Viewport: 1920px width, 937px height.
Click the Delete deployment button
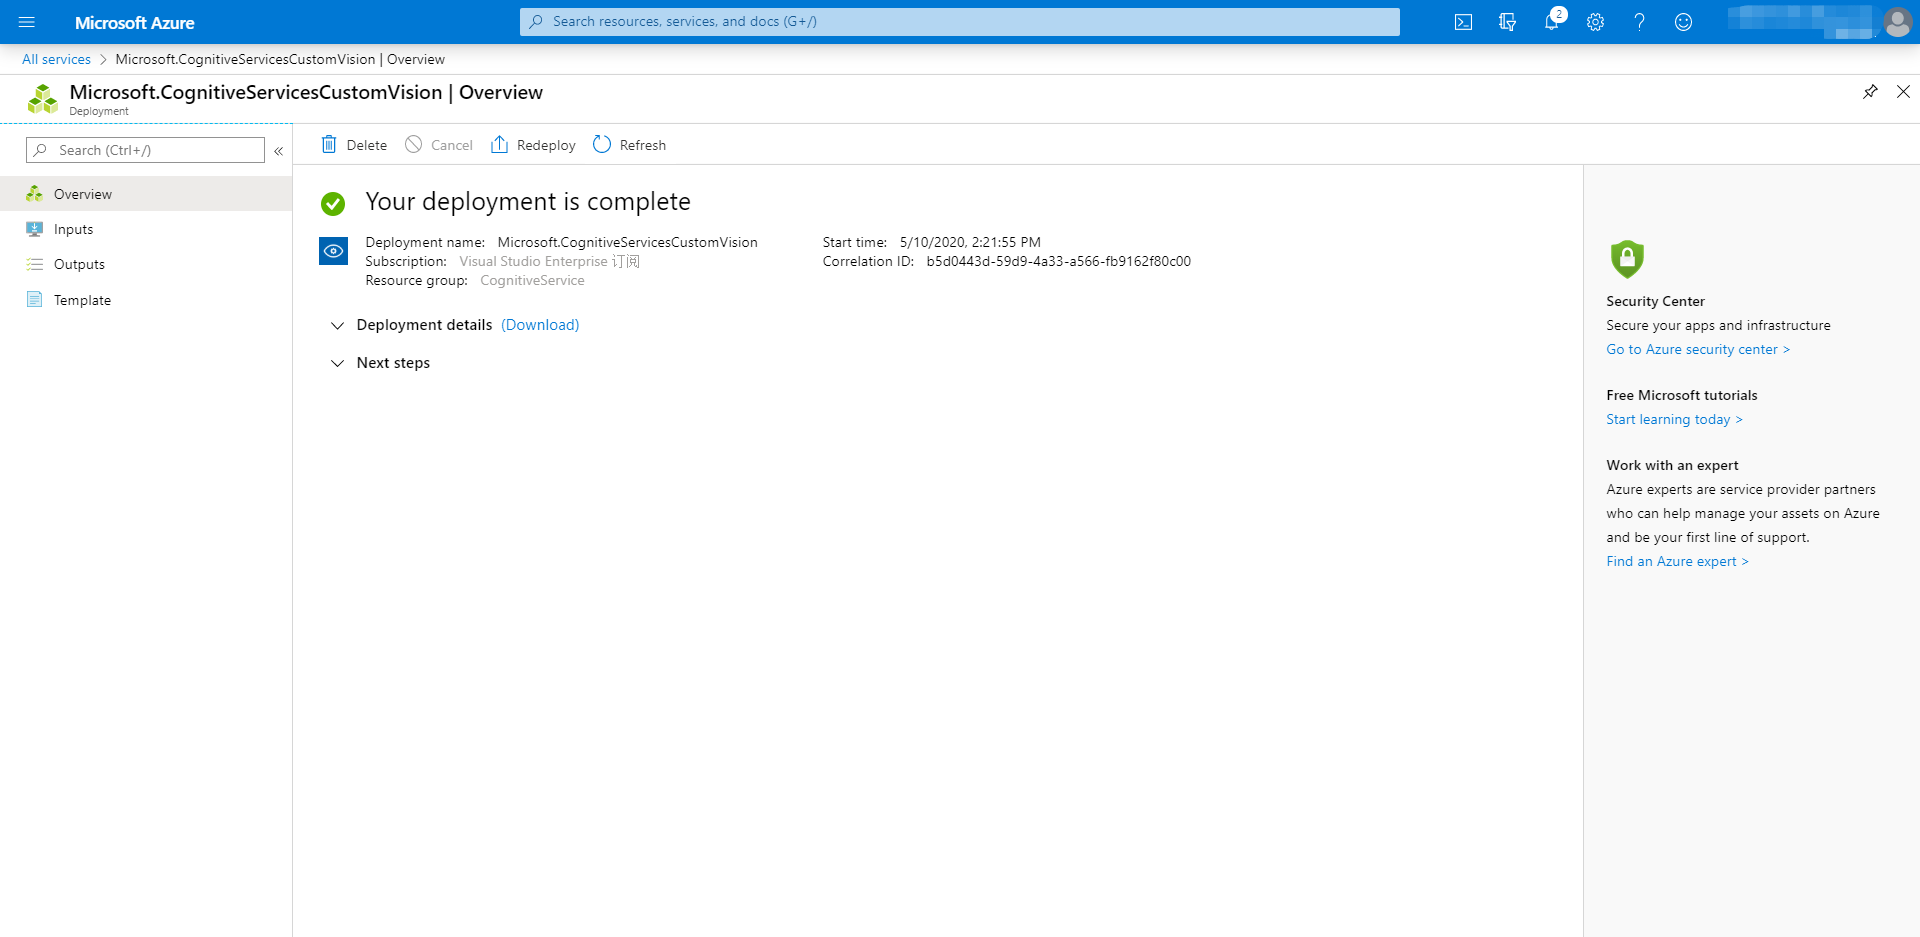click(354, 145)
